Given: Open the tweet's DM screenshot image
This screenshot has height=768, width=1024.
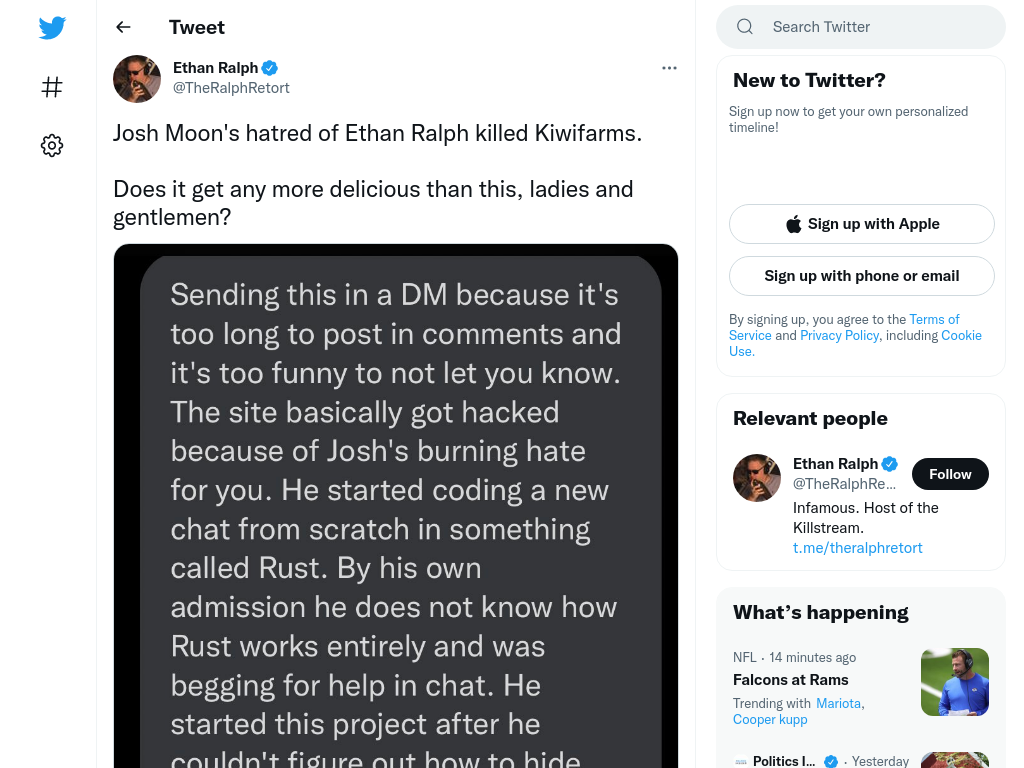Looking at the screenshot, I should (396, 506).
